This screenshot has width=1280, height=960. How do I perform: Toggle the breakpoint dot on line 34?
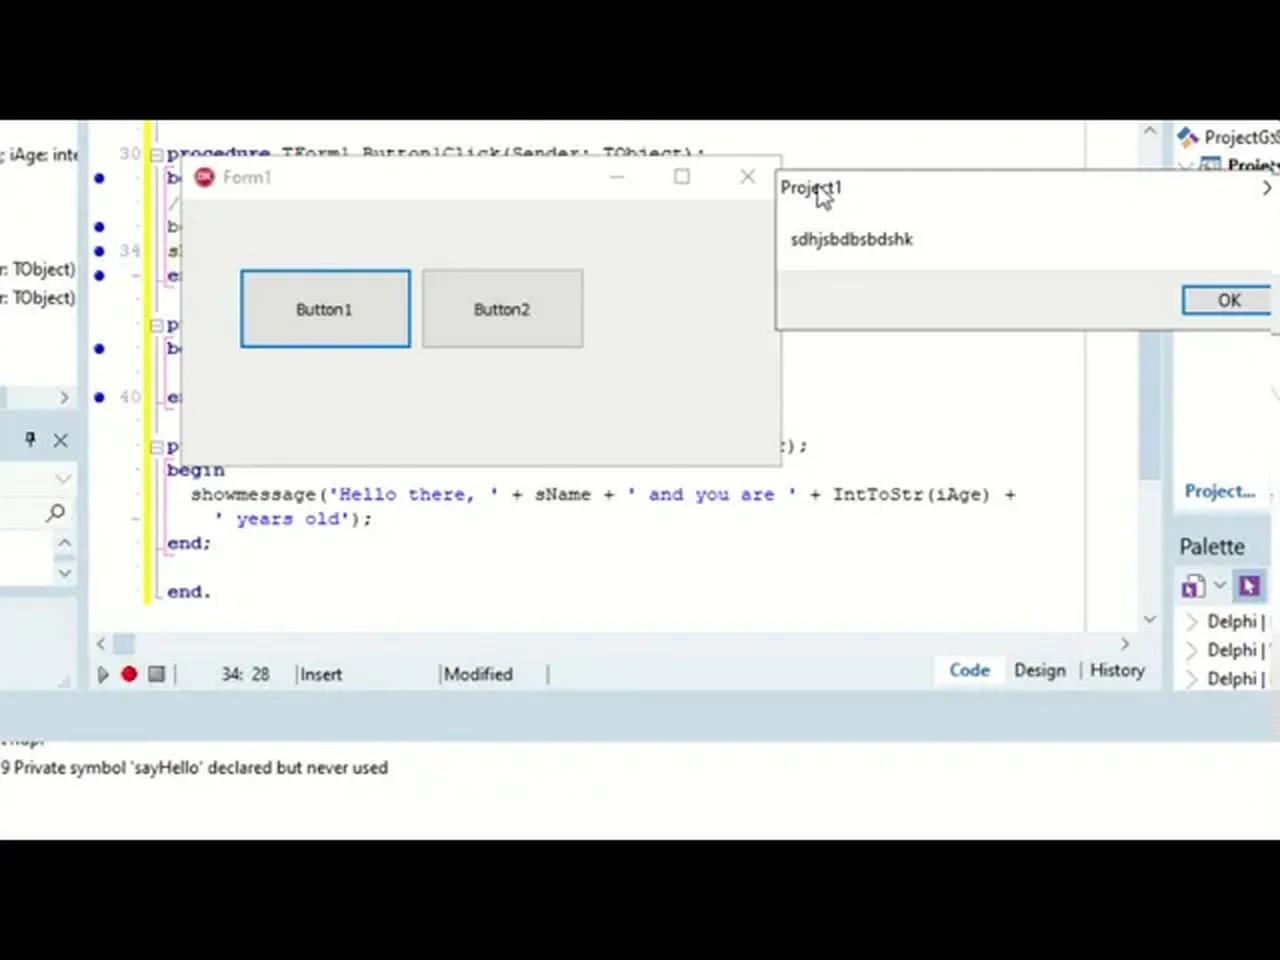(x=99, y=250)
